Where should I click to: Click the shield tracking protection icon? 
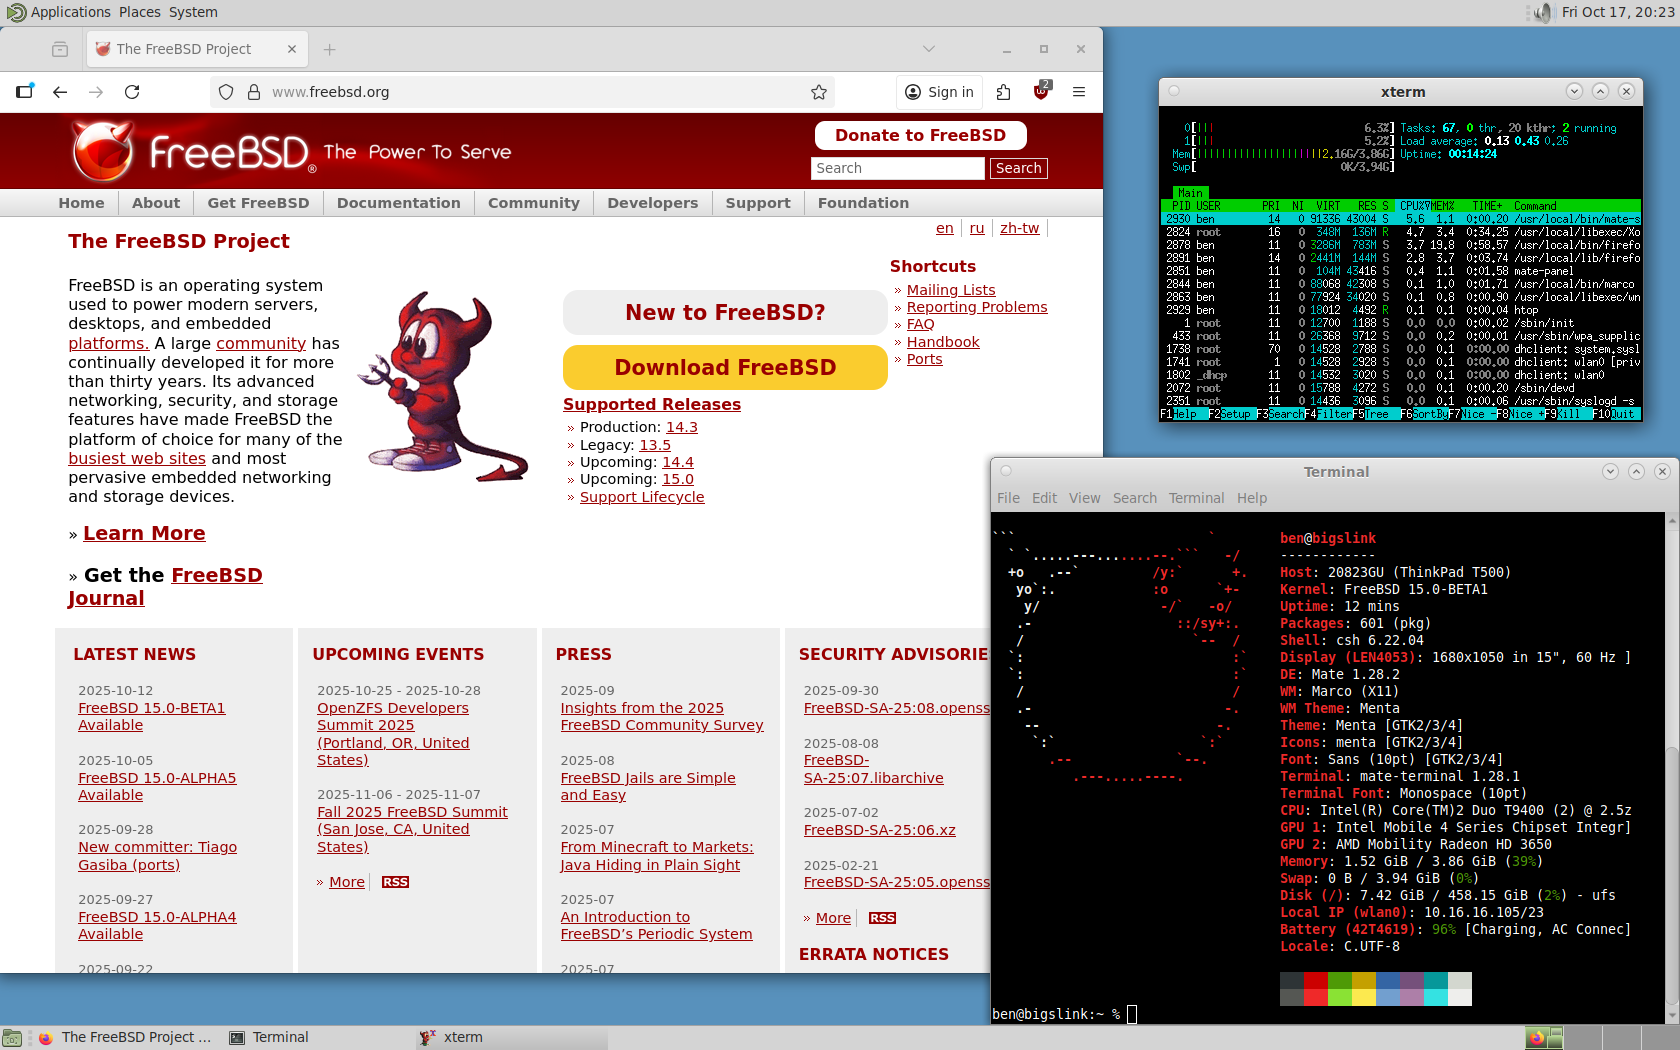[x=226, y=92]
